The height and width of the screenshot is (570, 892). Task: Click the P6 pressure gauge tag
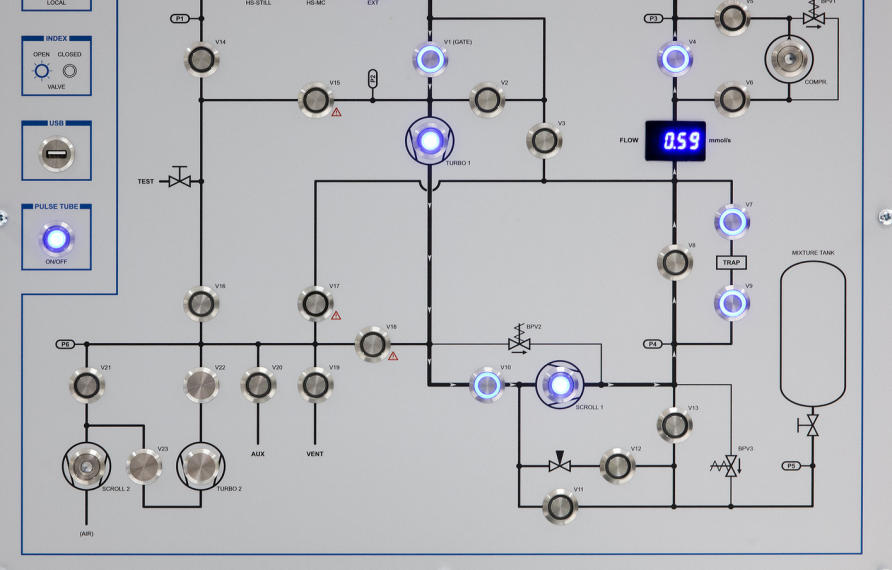tap(65, 344)
